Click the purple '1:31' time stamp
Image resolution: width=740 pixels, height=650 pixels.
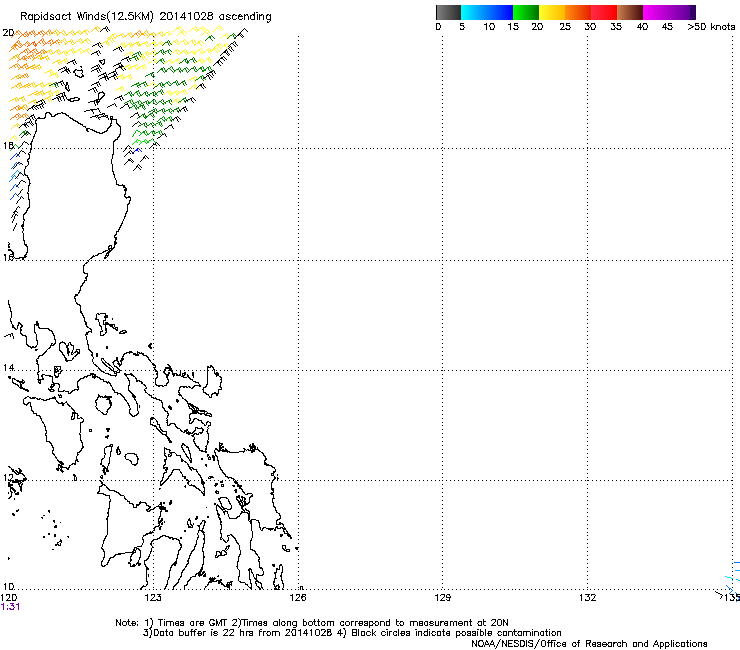click(10, 607)
